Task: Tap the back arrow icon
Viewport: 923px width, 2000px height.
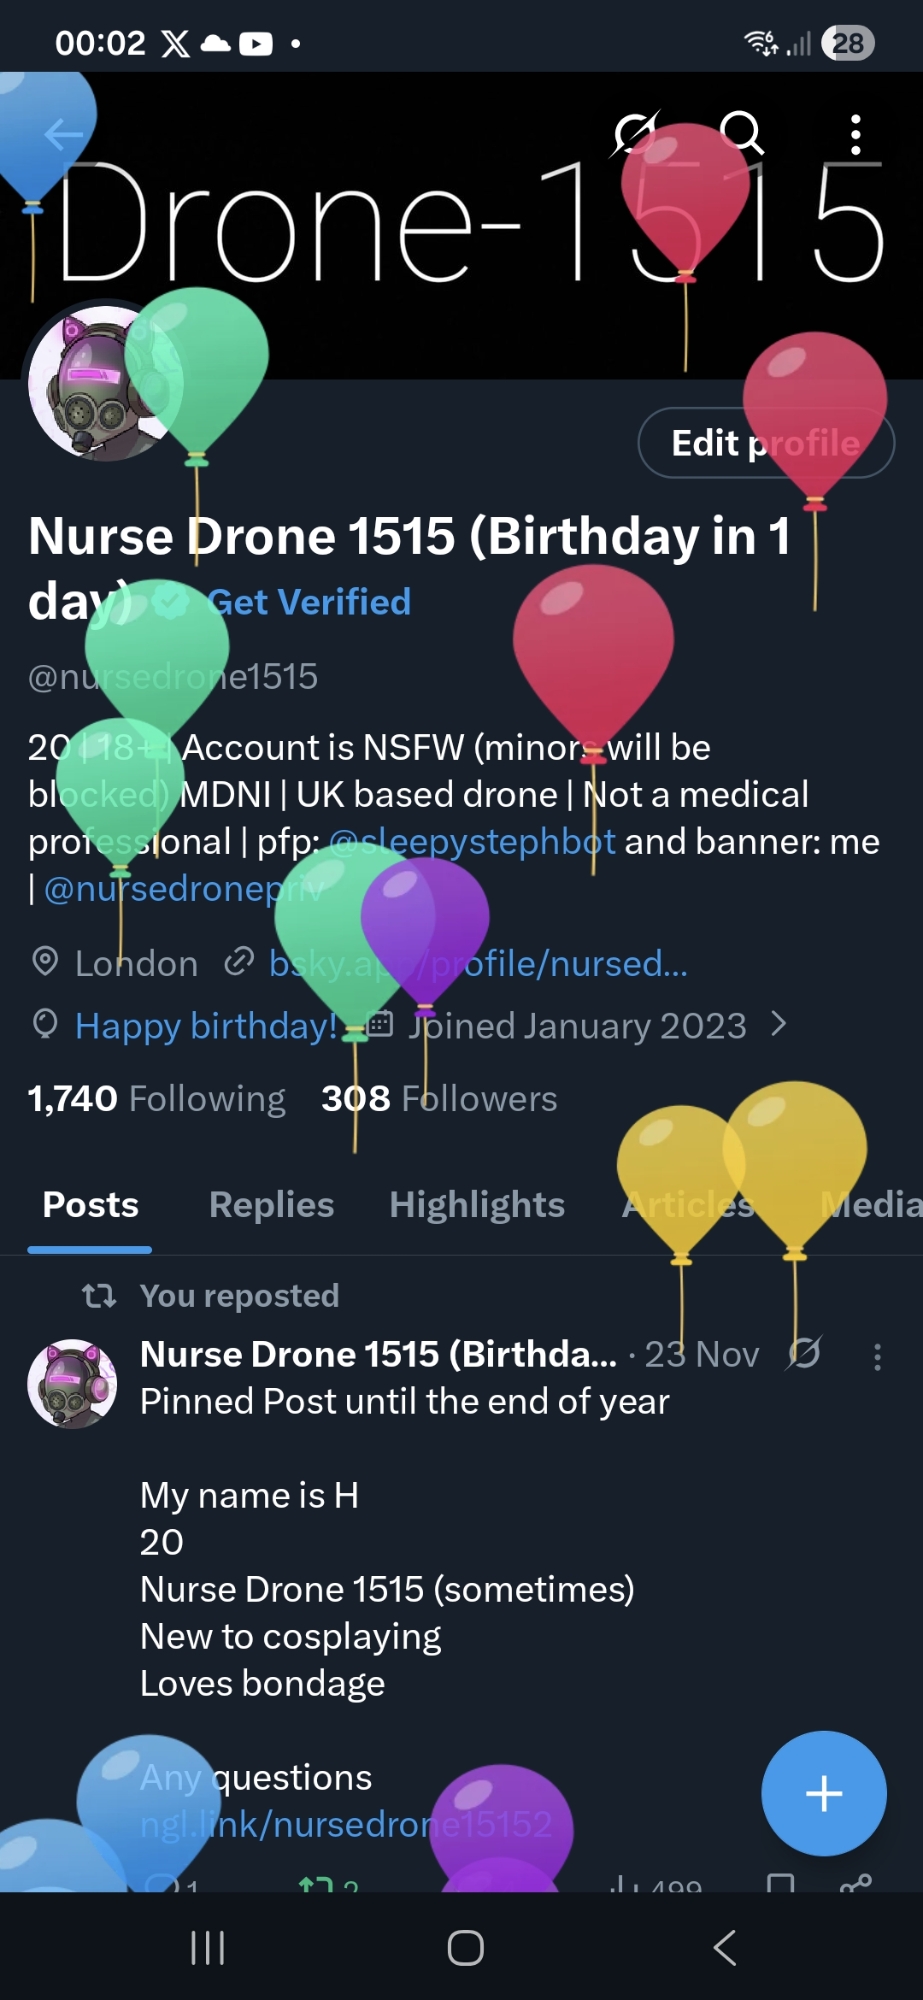Action: [x=63, y=133]
